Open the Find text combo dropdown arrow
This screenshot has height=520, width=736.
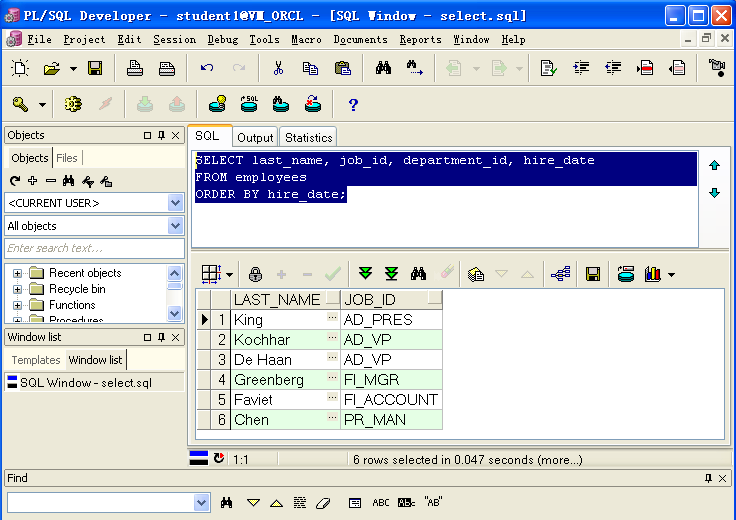[x=201, y=503]
